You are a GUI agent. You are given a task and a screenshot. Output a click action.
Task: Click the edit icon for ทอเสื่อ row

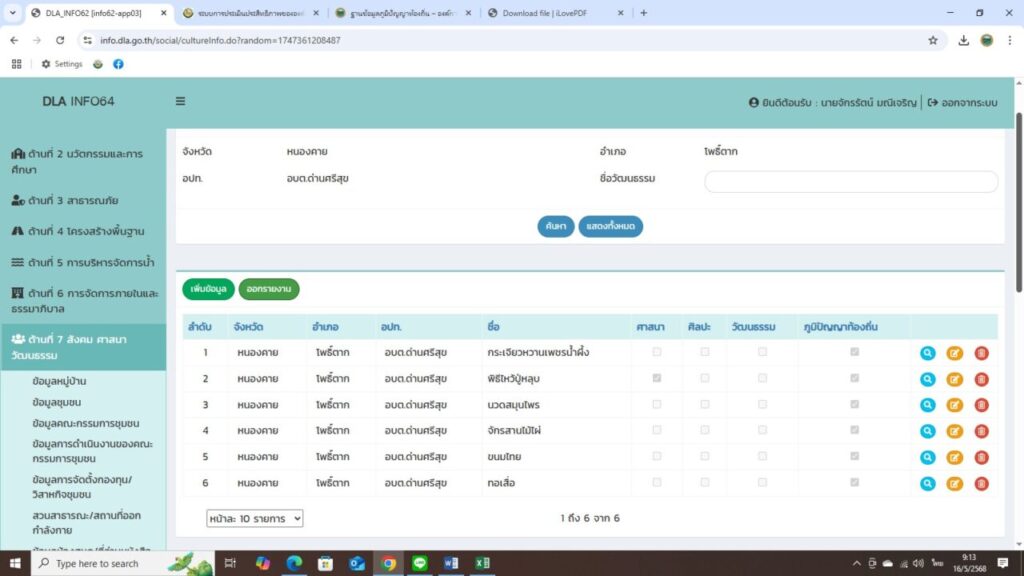tap(954, 483)
